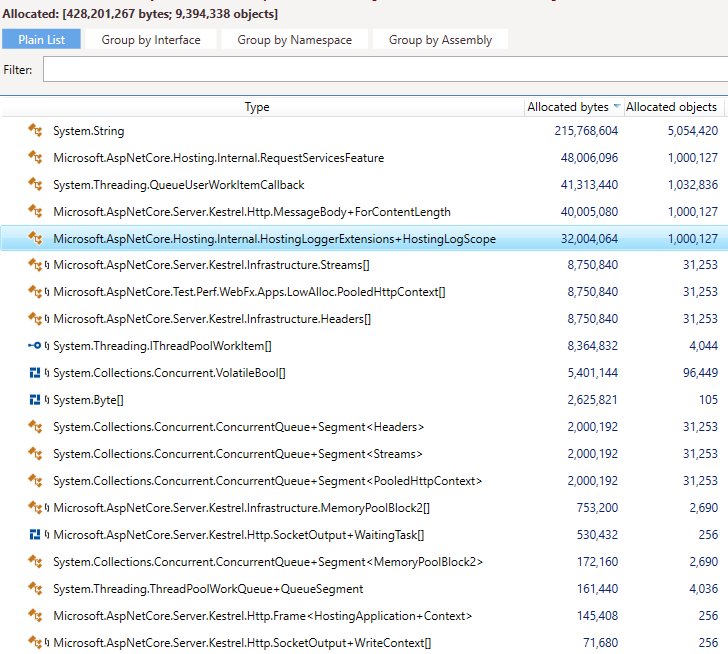The height and width of the screenshot is (654, 728).
Task: Click the 48,006,096 allocated bytes value
Action: tap(589, 157)
